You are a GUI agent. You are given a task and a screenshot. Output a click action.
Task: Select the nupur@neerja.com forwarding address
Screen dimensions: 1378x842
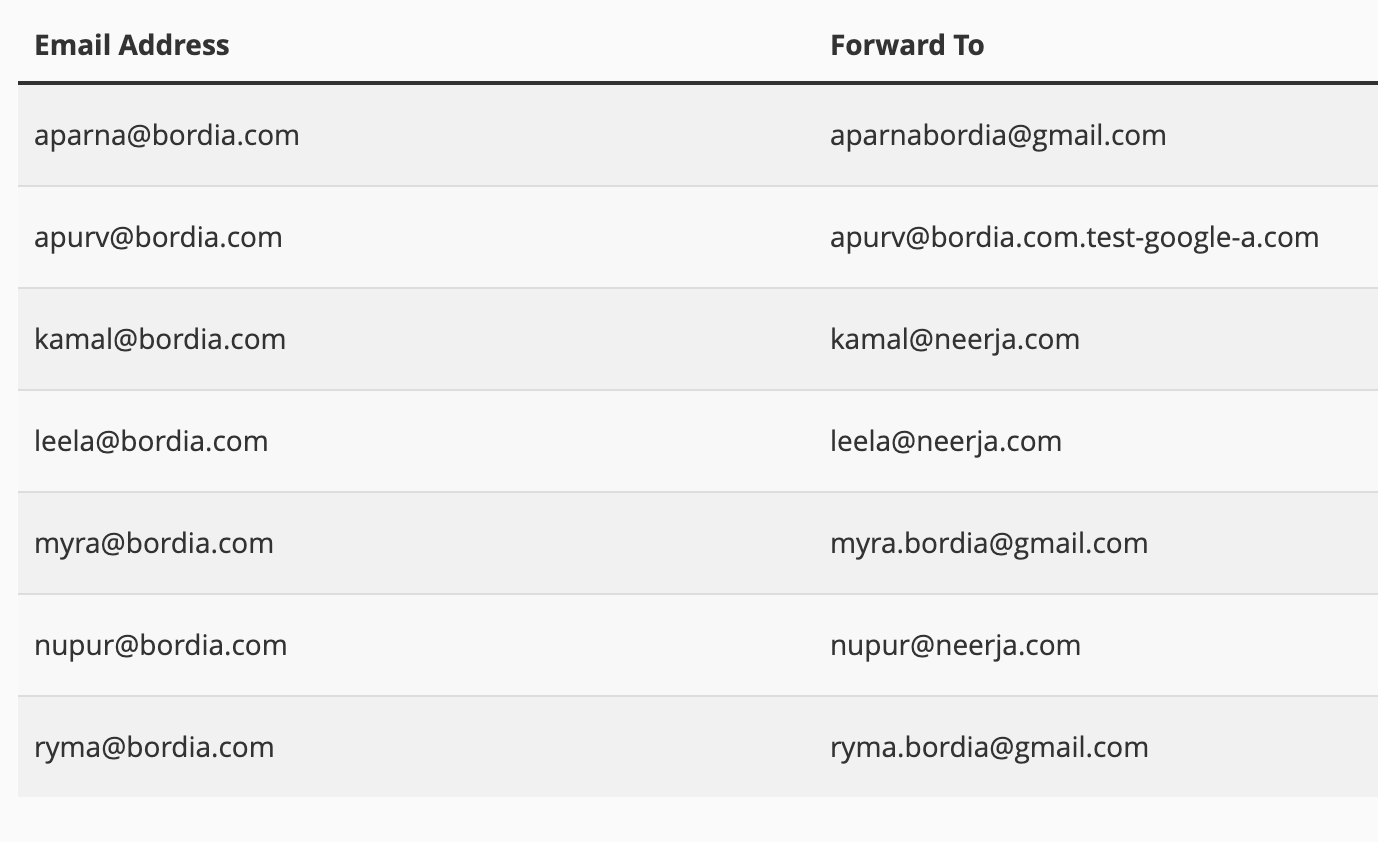click(x=955, y=645)
